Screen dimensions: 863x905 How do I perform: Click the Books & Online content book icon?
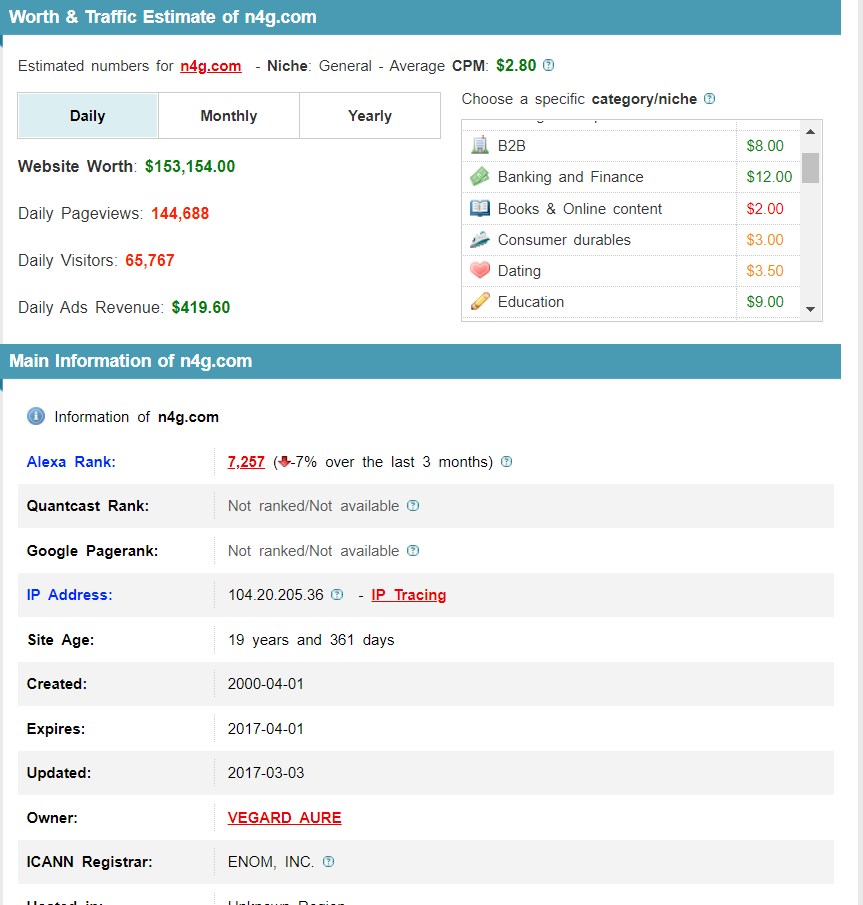[x=480, y=208]
